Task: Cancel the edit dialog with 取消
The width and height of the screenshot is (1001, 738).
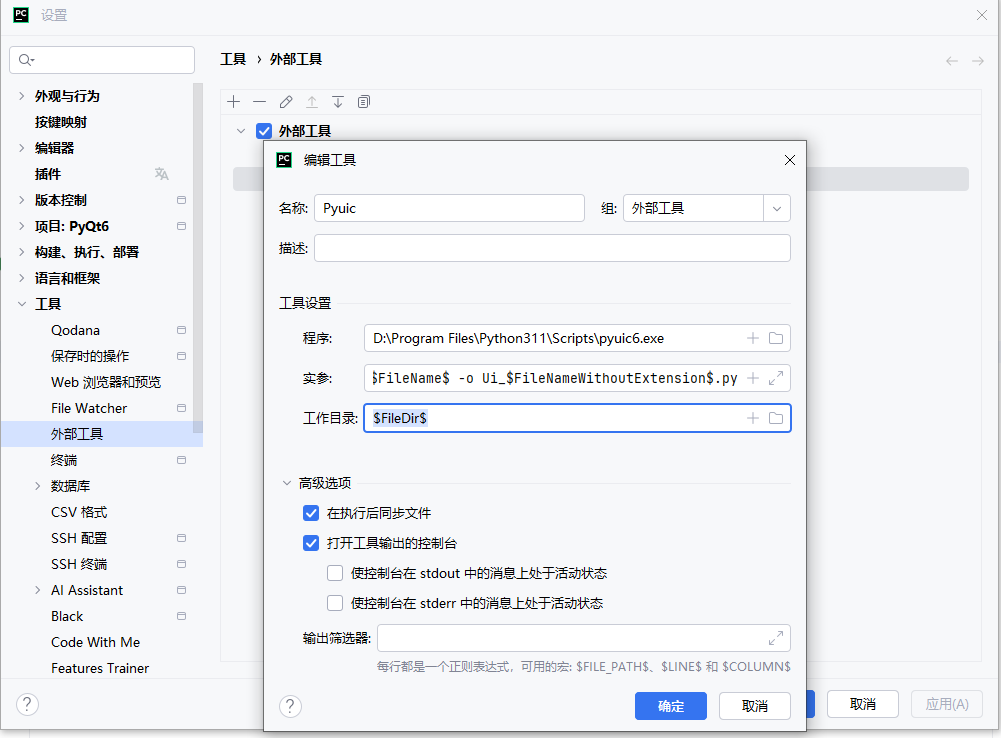Action: tap(755, 705)
